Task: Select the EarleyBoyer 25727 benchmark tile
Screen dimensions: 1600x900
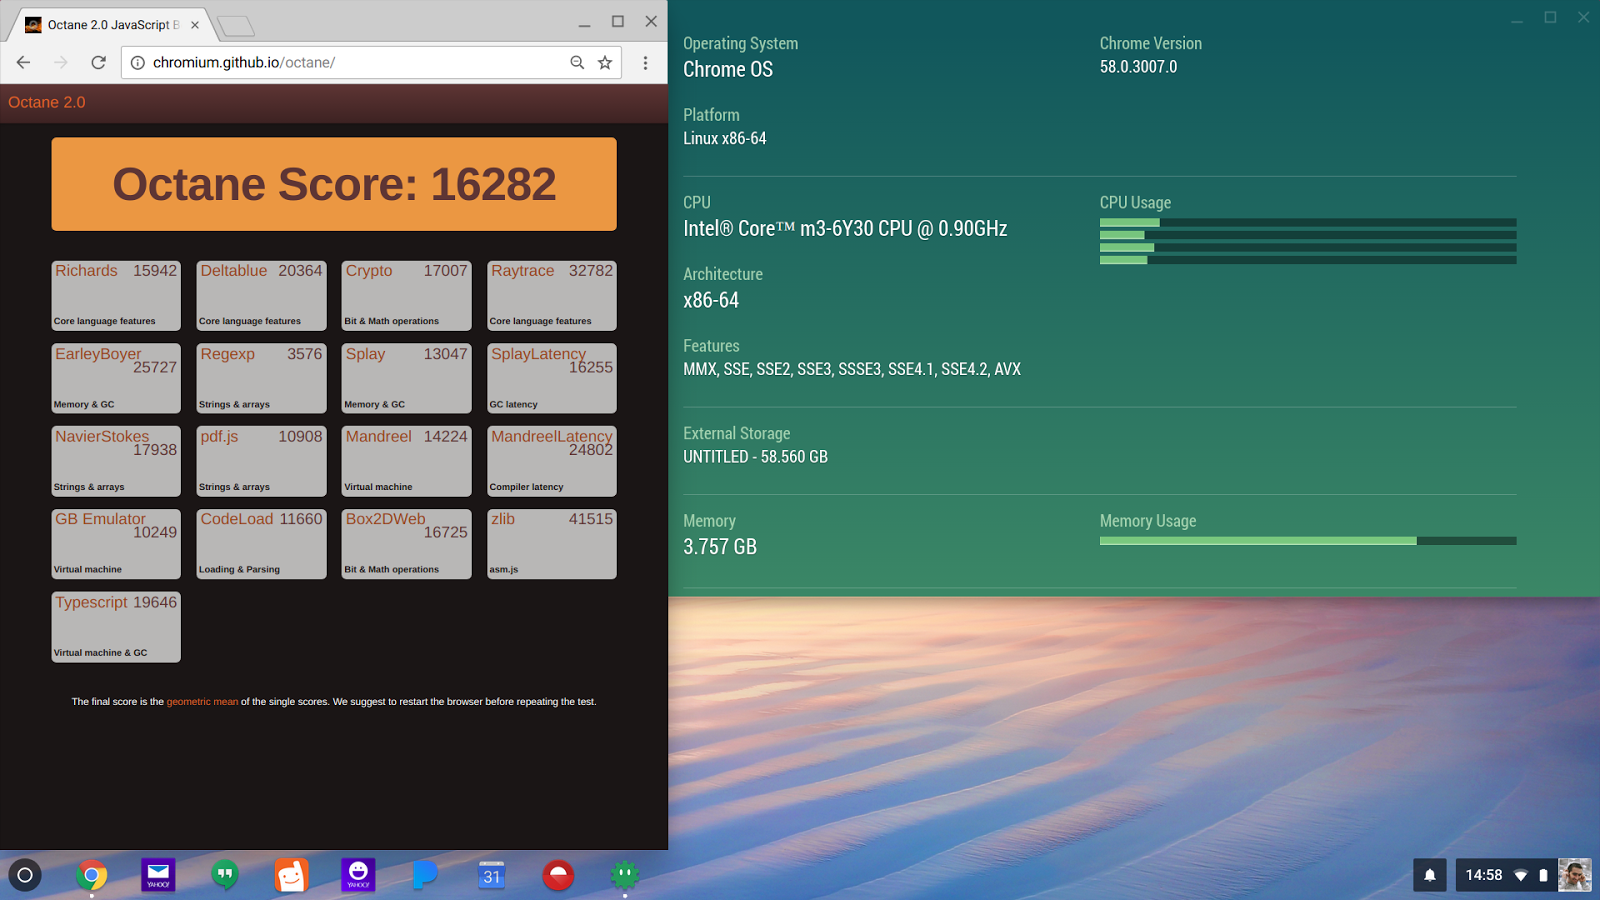Action: pos(116,379)
